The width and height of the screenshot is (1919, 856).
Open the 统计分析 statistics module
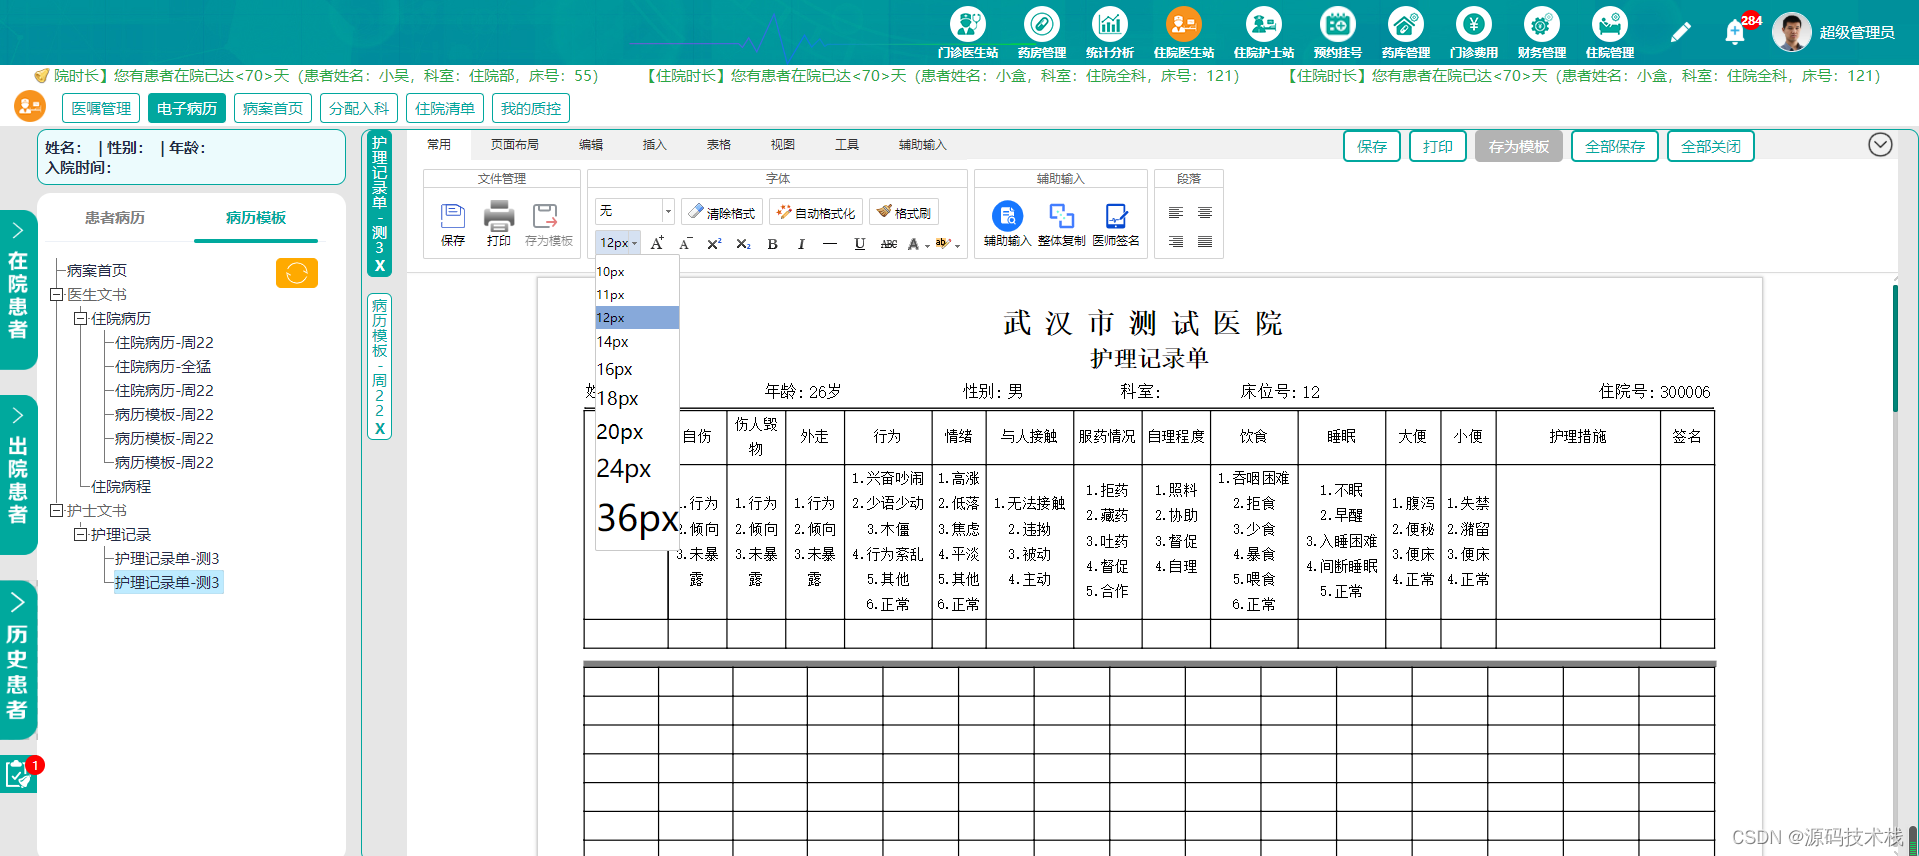[1109, 32]
